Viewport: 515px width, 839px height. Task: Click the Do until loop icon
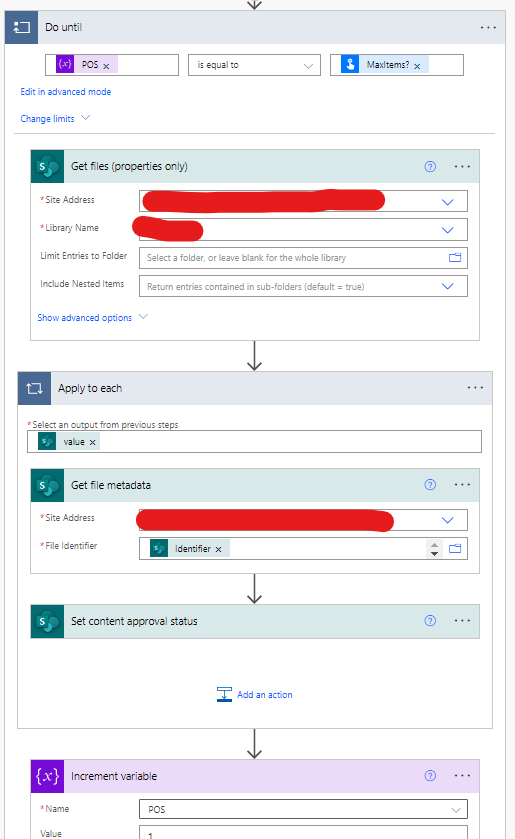tap(21, 27)
